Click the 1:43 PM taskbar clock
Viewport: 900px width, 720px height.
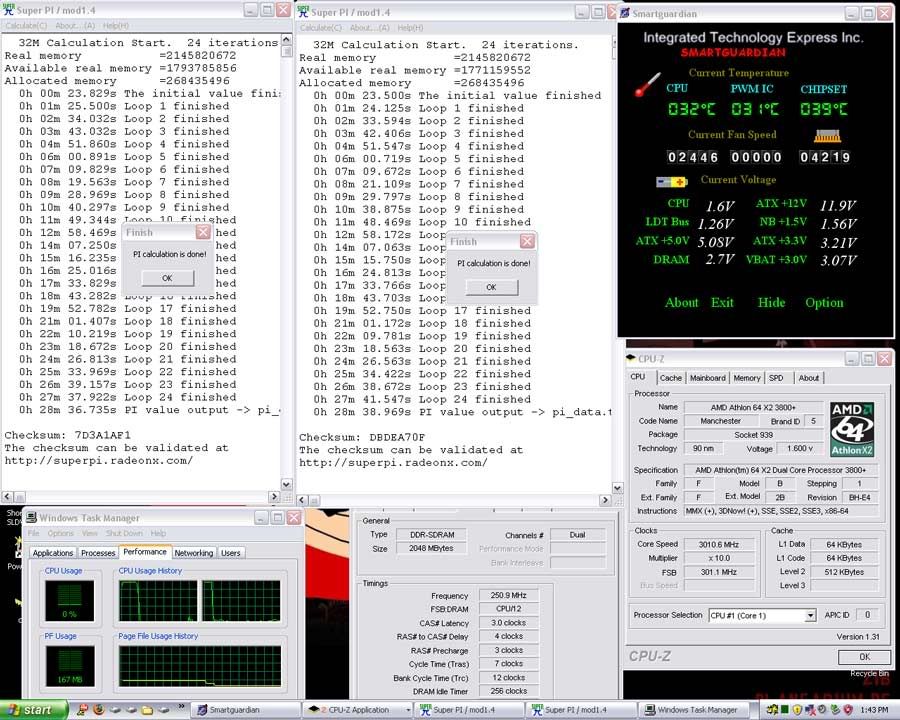[875, 710]
